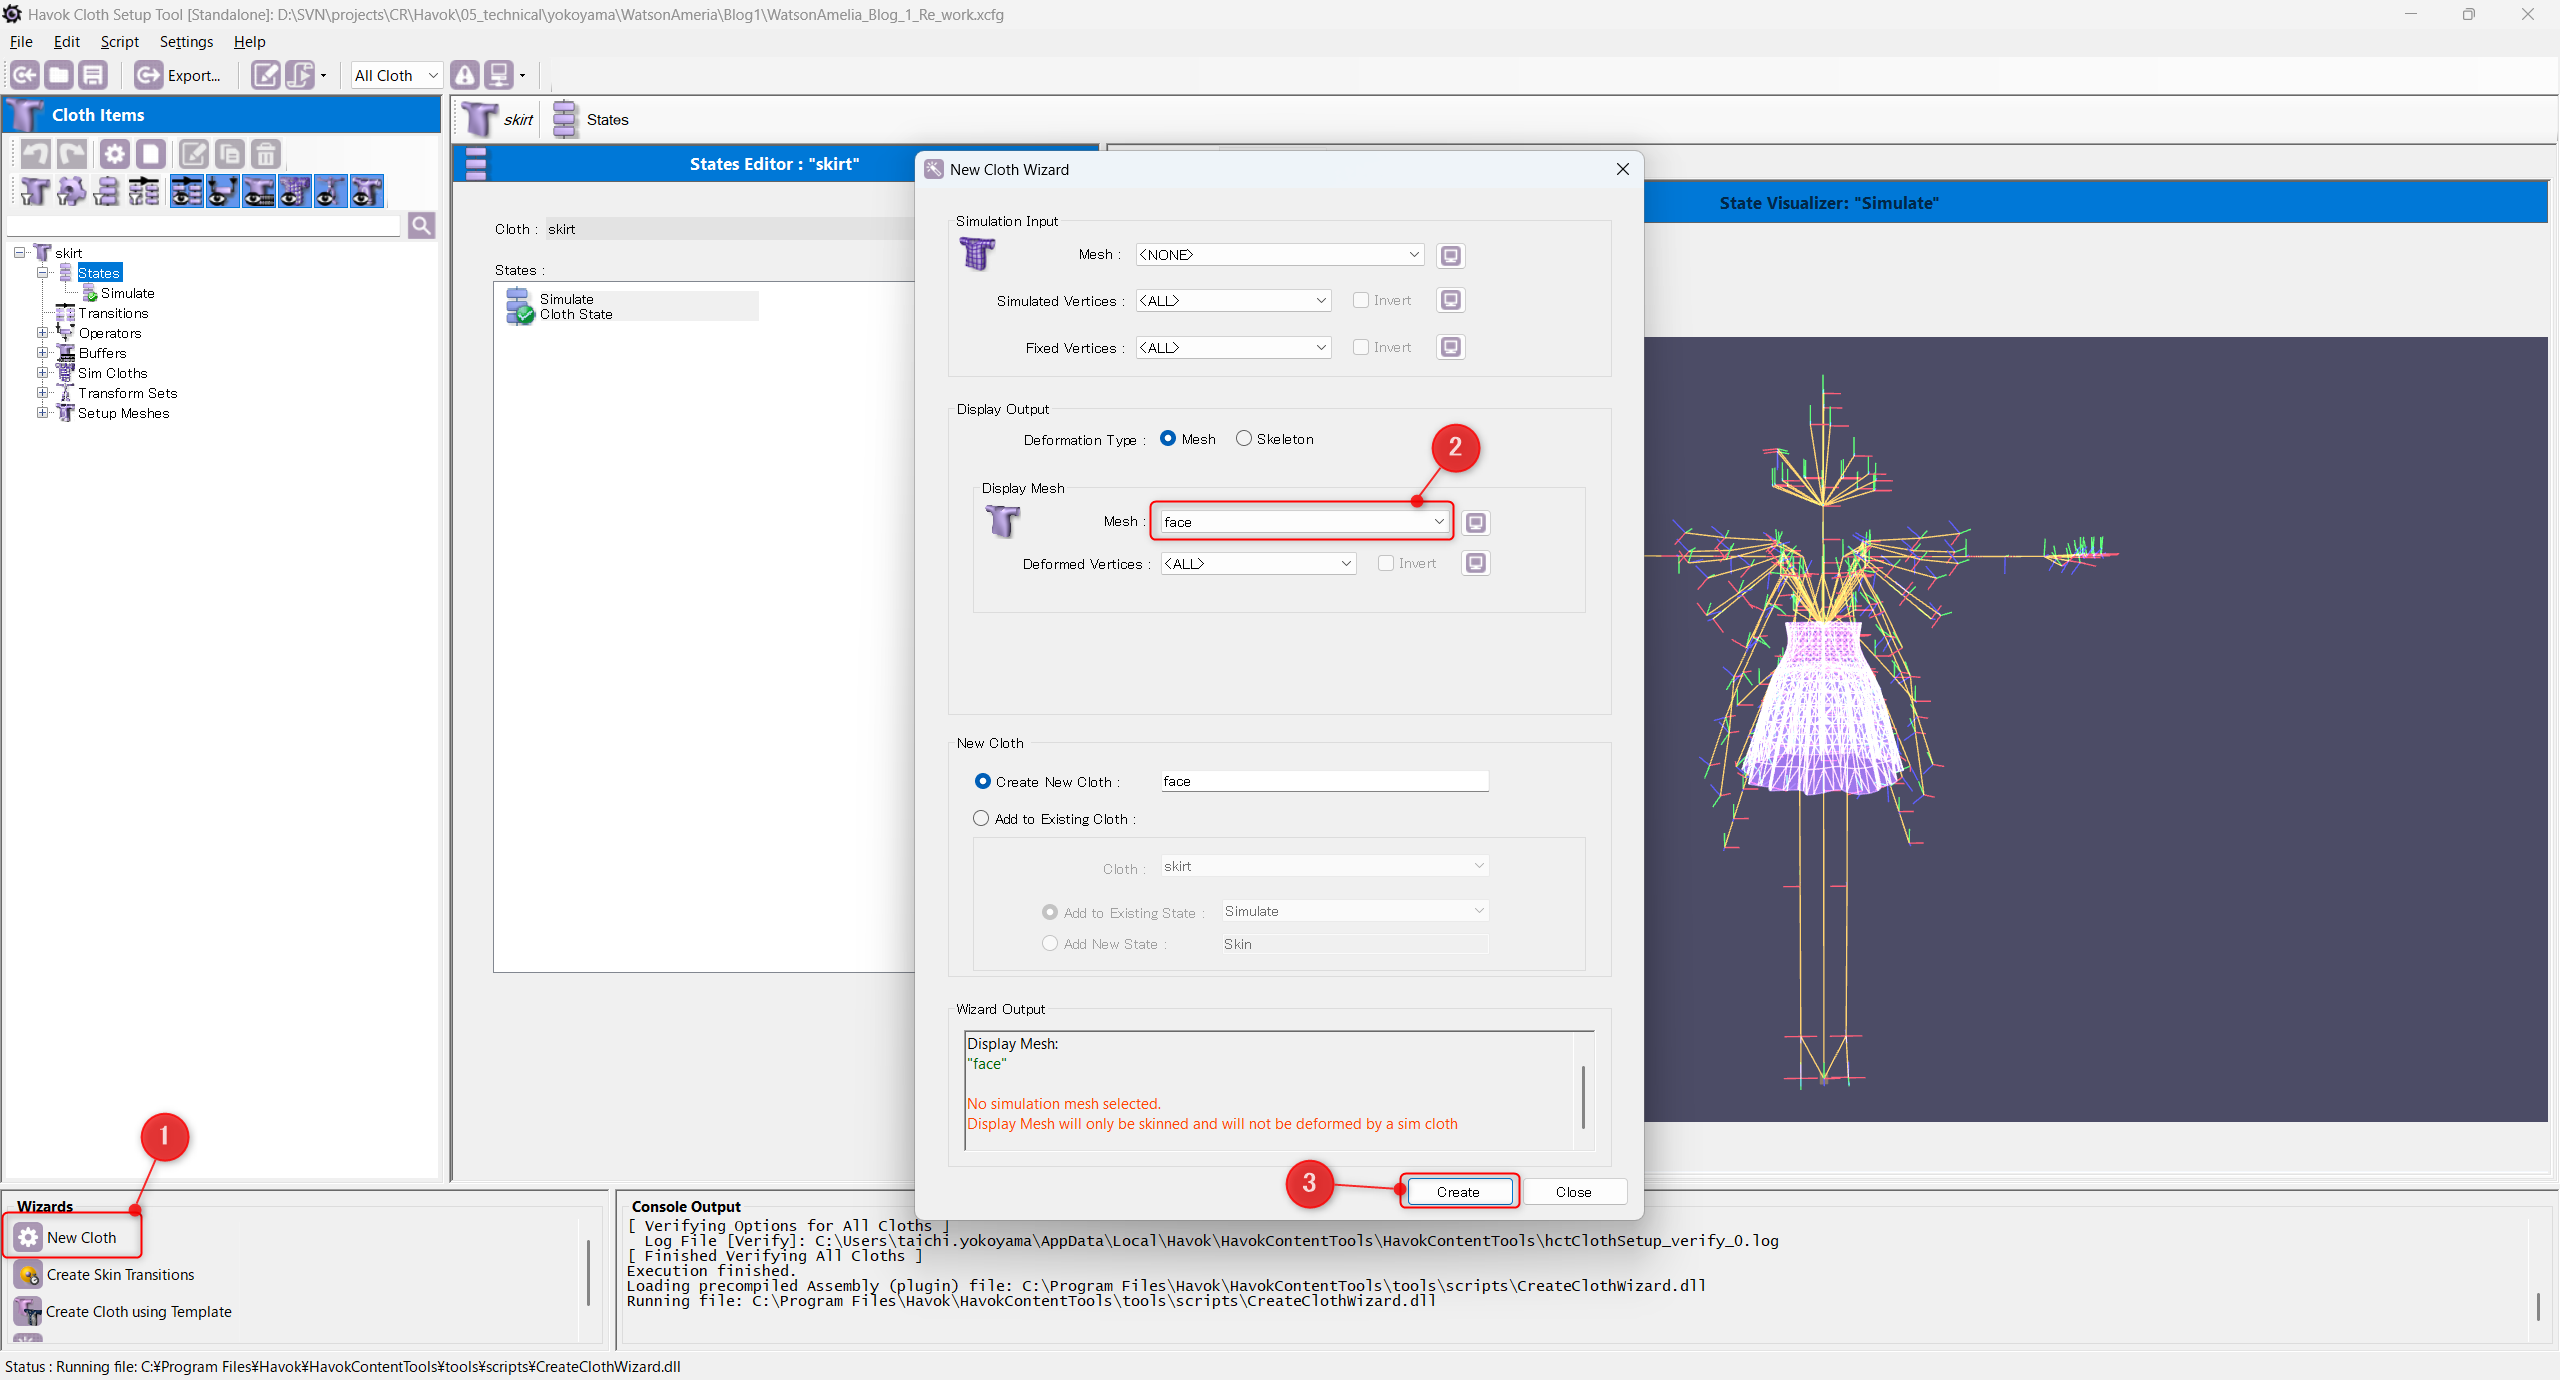
Task: Open the Simulated Vertices dropdown
Action: (x=1233, y=300)
